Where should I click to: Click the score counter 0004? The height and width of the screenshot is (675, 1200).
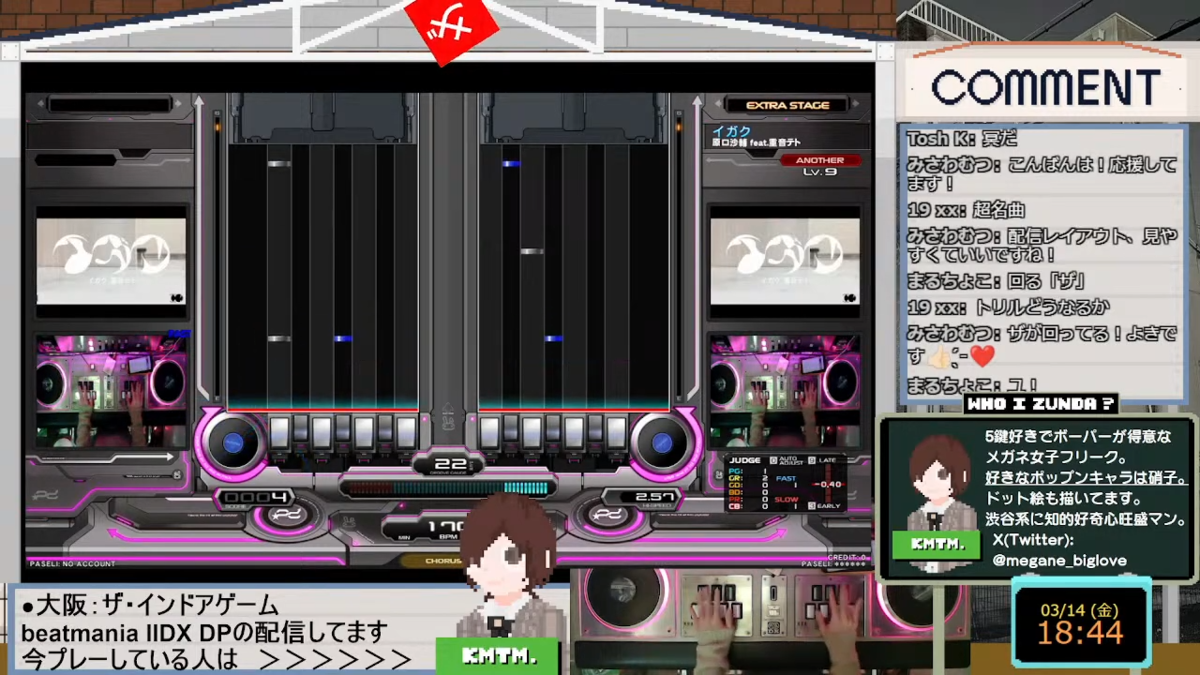click(256, 496)
